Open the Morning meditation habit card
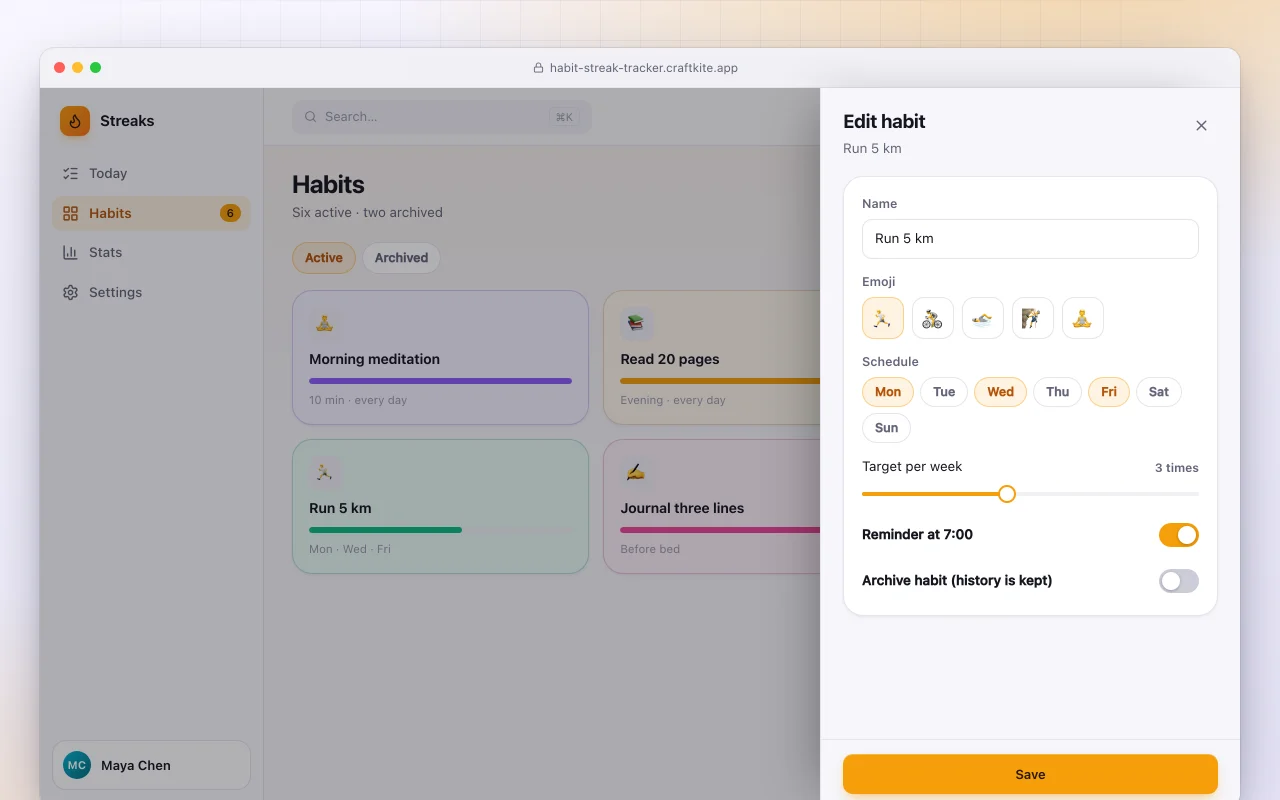 [x=440, y=358]
